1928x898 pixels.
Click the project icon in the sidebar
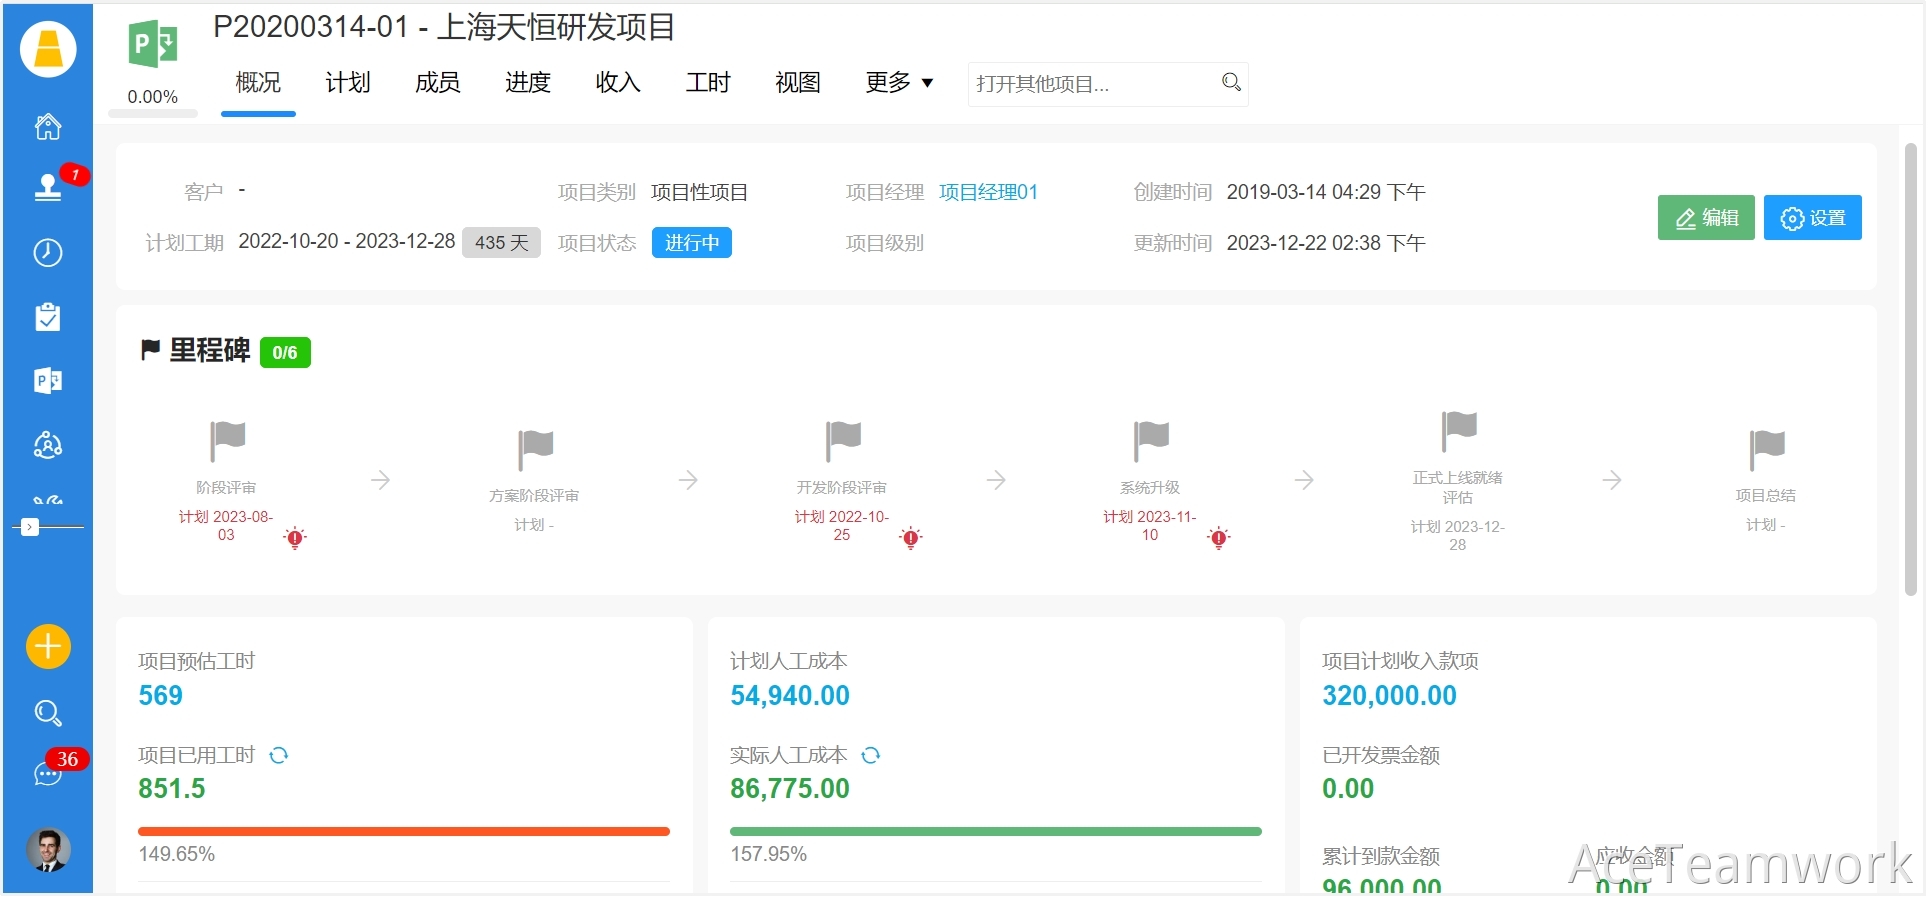point(48,381)
